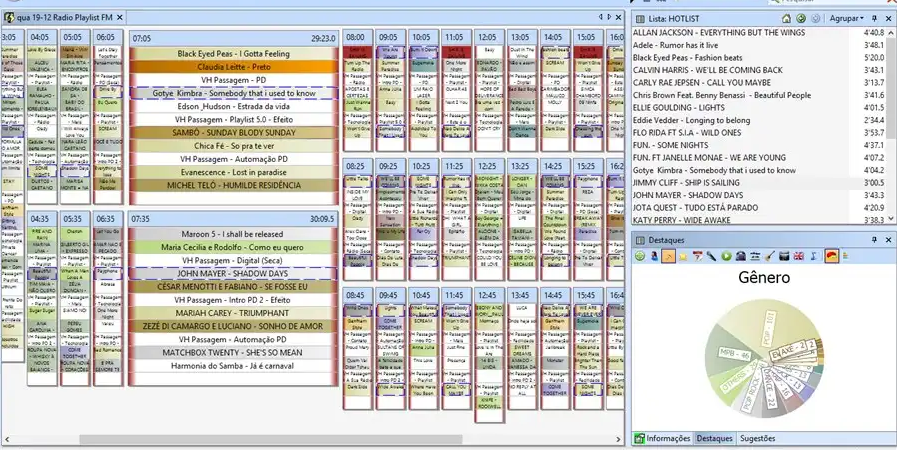Select Adele - Rumor has it live
The height and width of the screenshot is (450, 897).
pyautogui.click(x=758, y=45)
